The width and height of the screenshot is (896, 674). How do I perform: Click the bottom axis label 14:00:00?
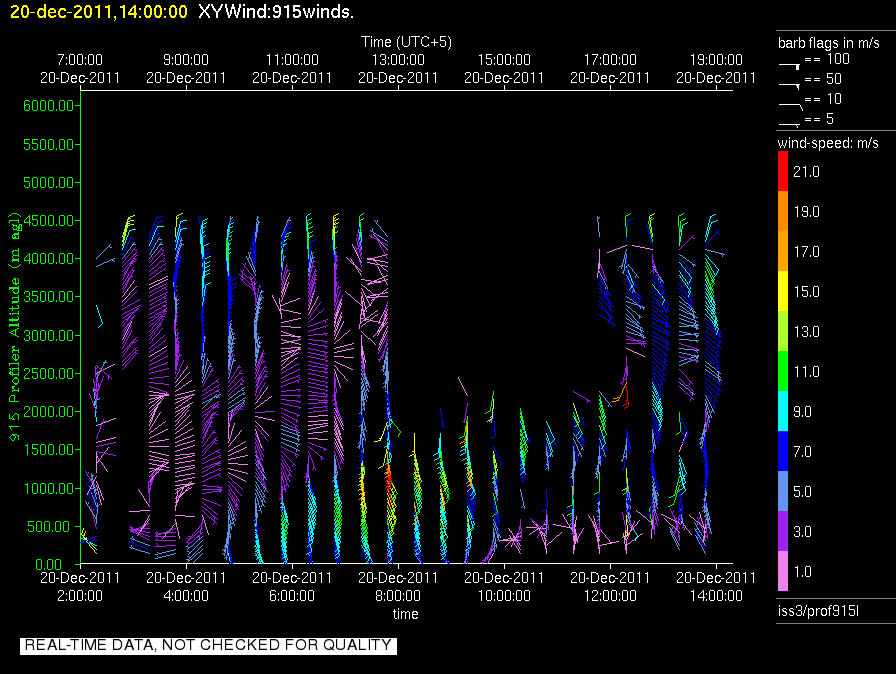(716, 596)
